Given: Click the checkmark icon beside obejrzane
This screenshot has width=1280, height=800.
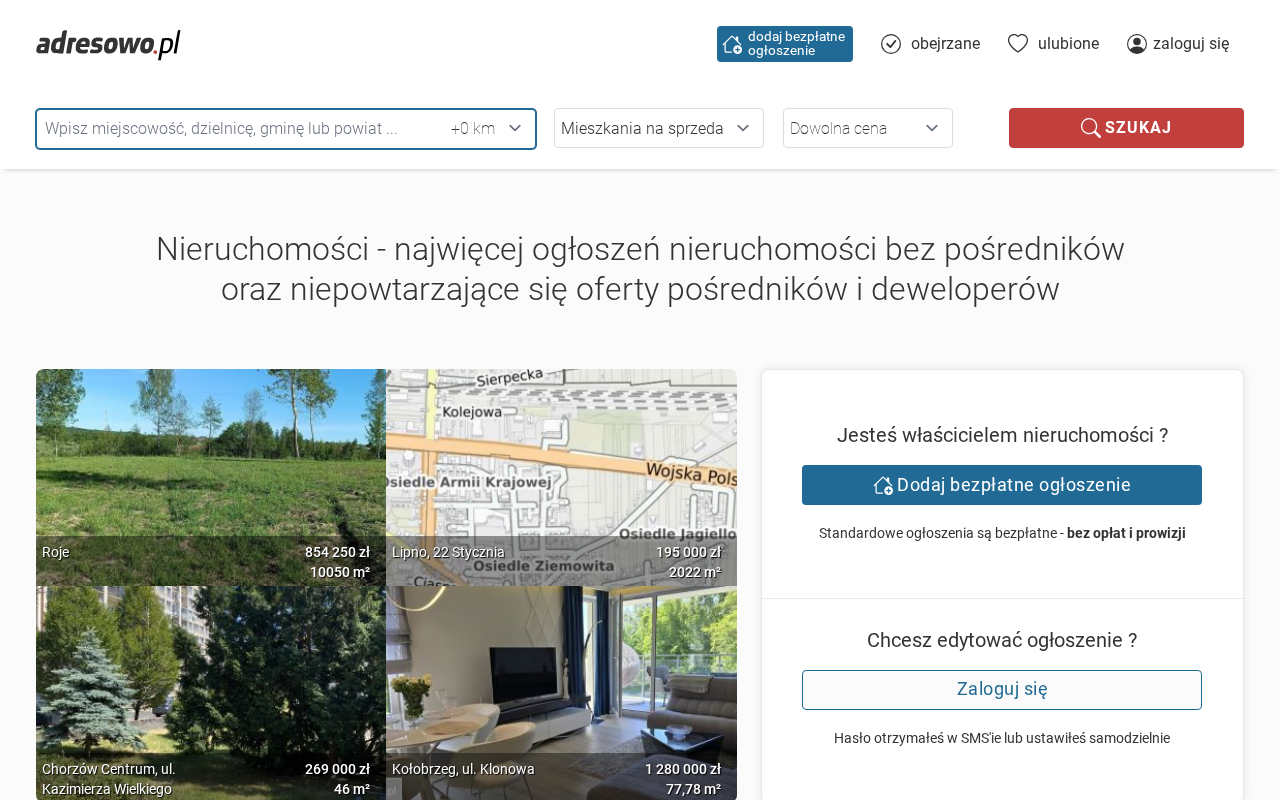Looking at the screenshot, I should (891, 44).
